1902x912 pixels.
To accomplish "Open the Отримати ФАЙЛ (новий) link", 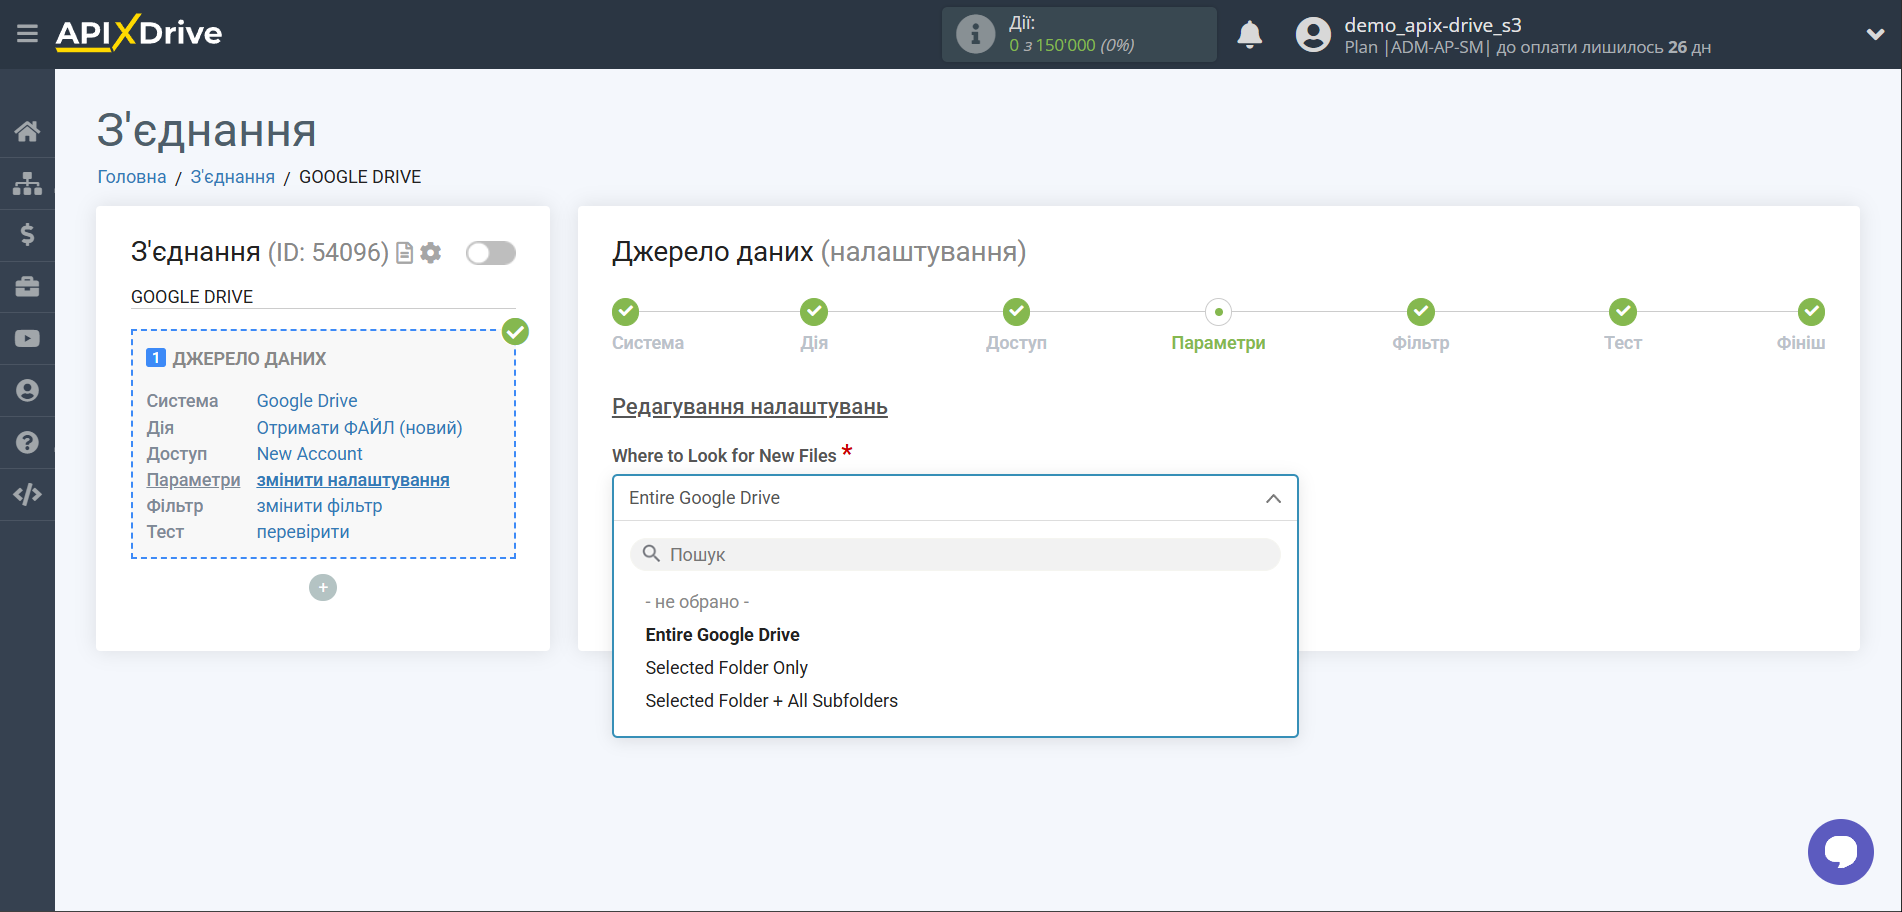I will [x=360, y=428].
